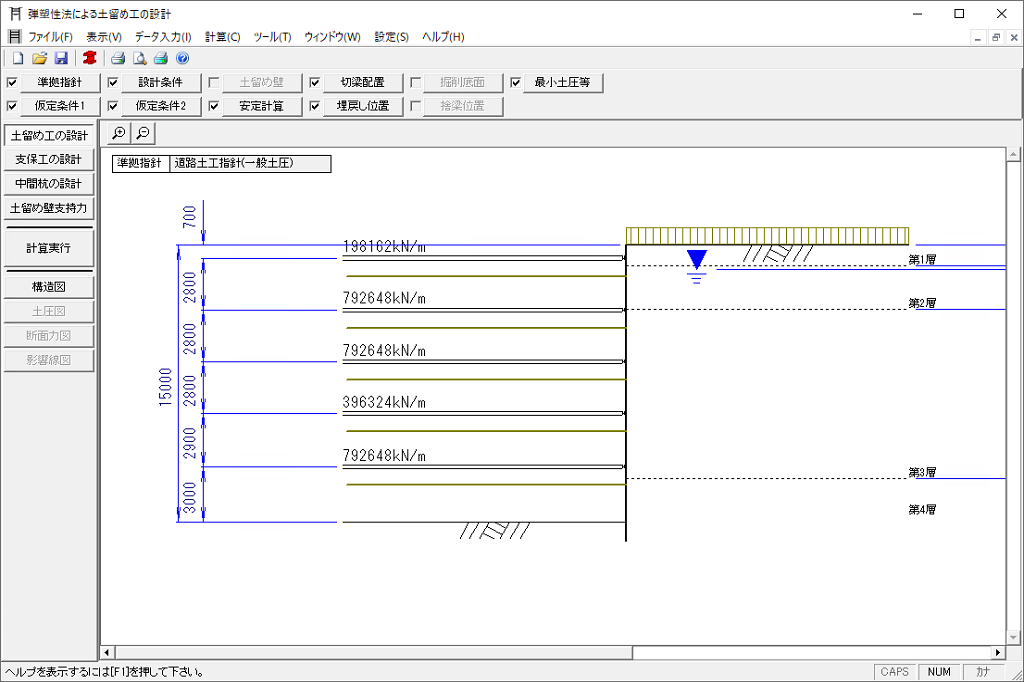The height and width of the screenshot is (682, 1024).
Task: Open a file with the folder icon
Action: point(39,58)
